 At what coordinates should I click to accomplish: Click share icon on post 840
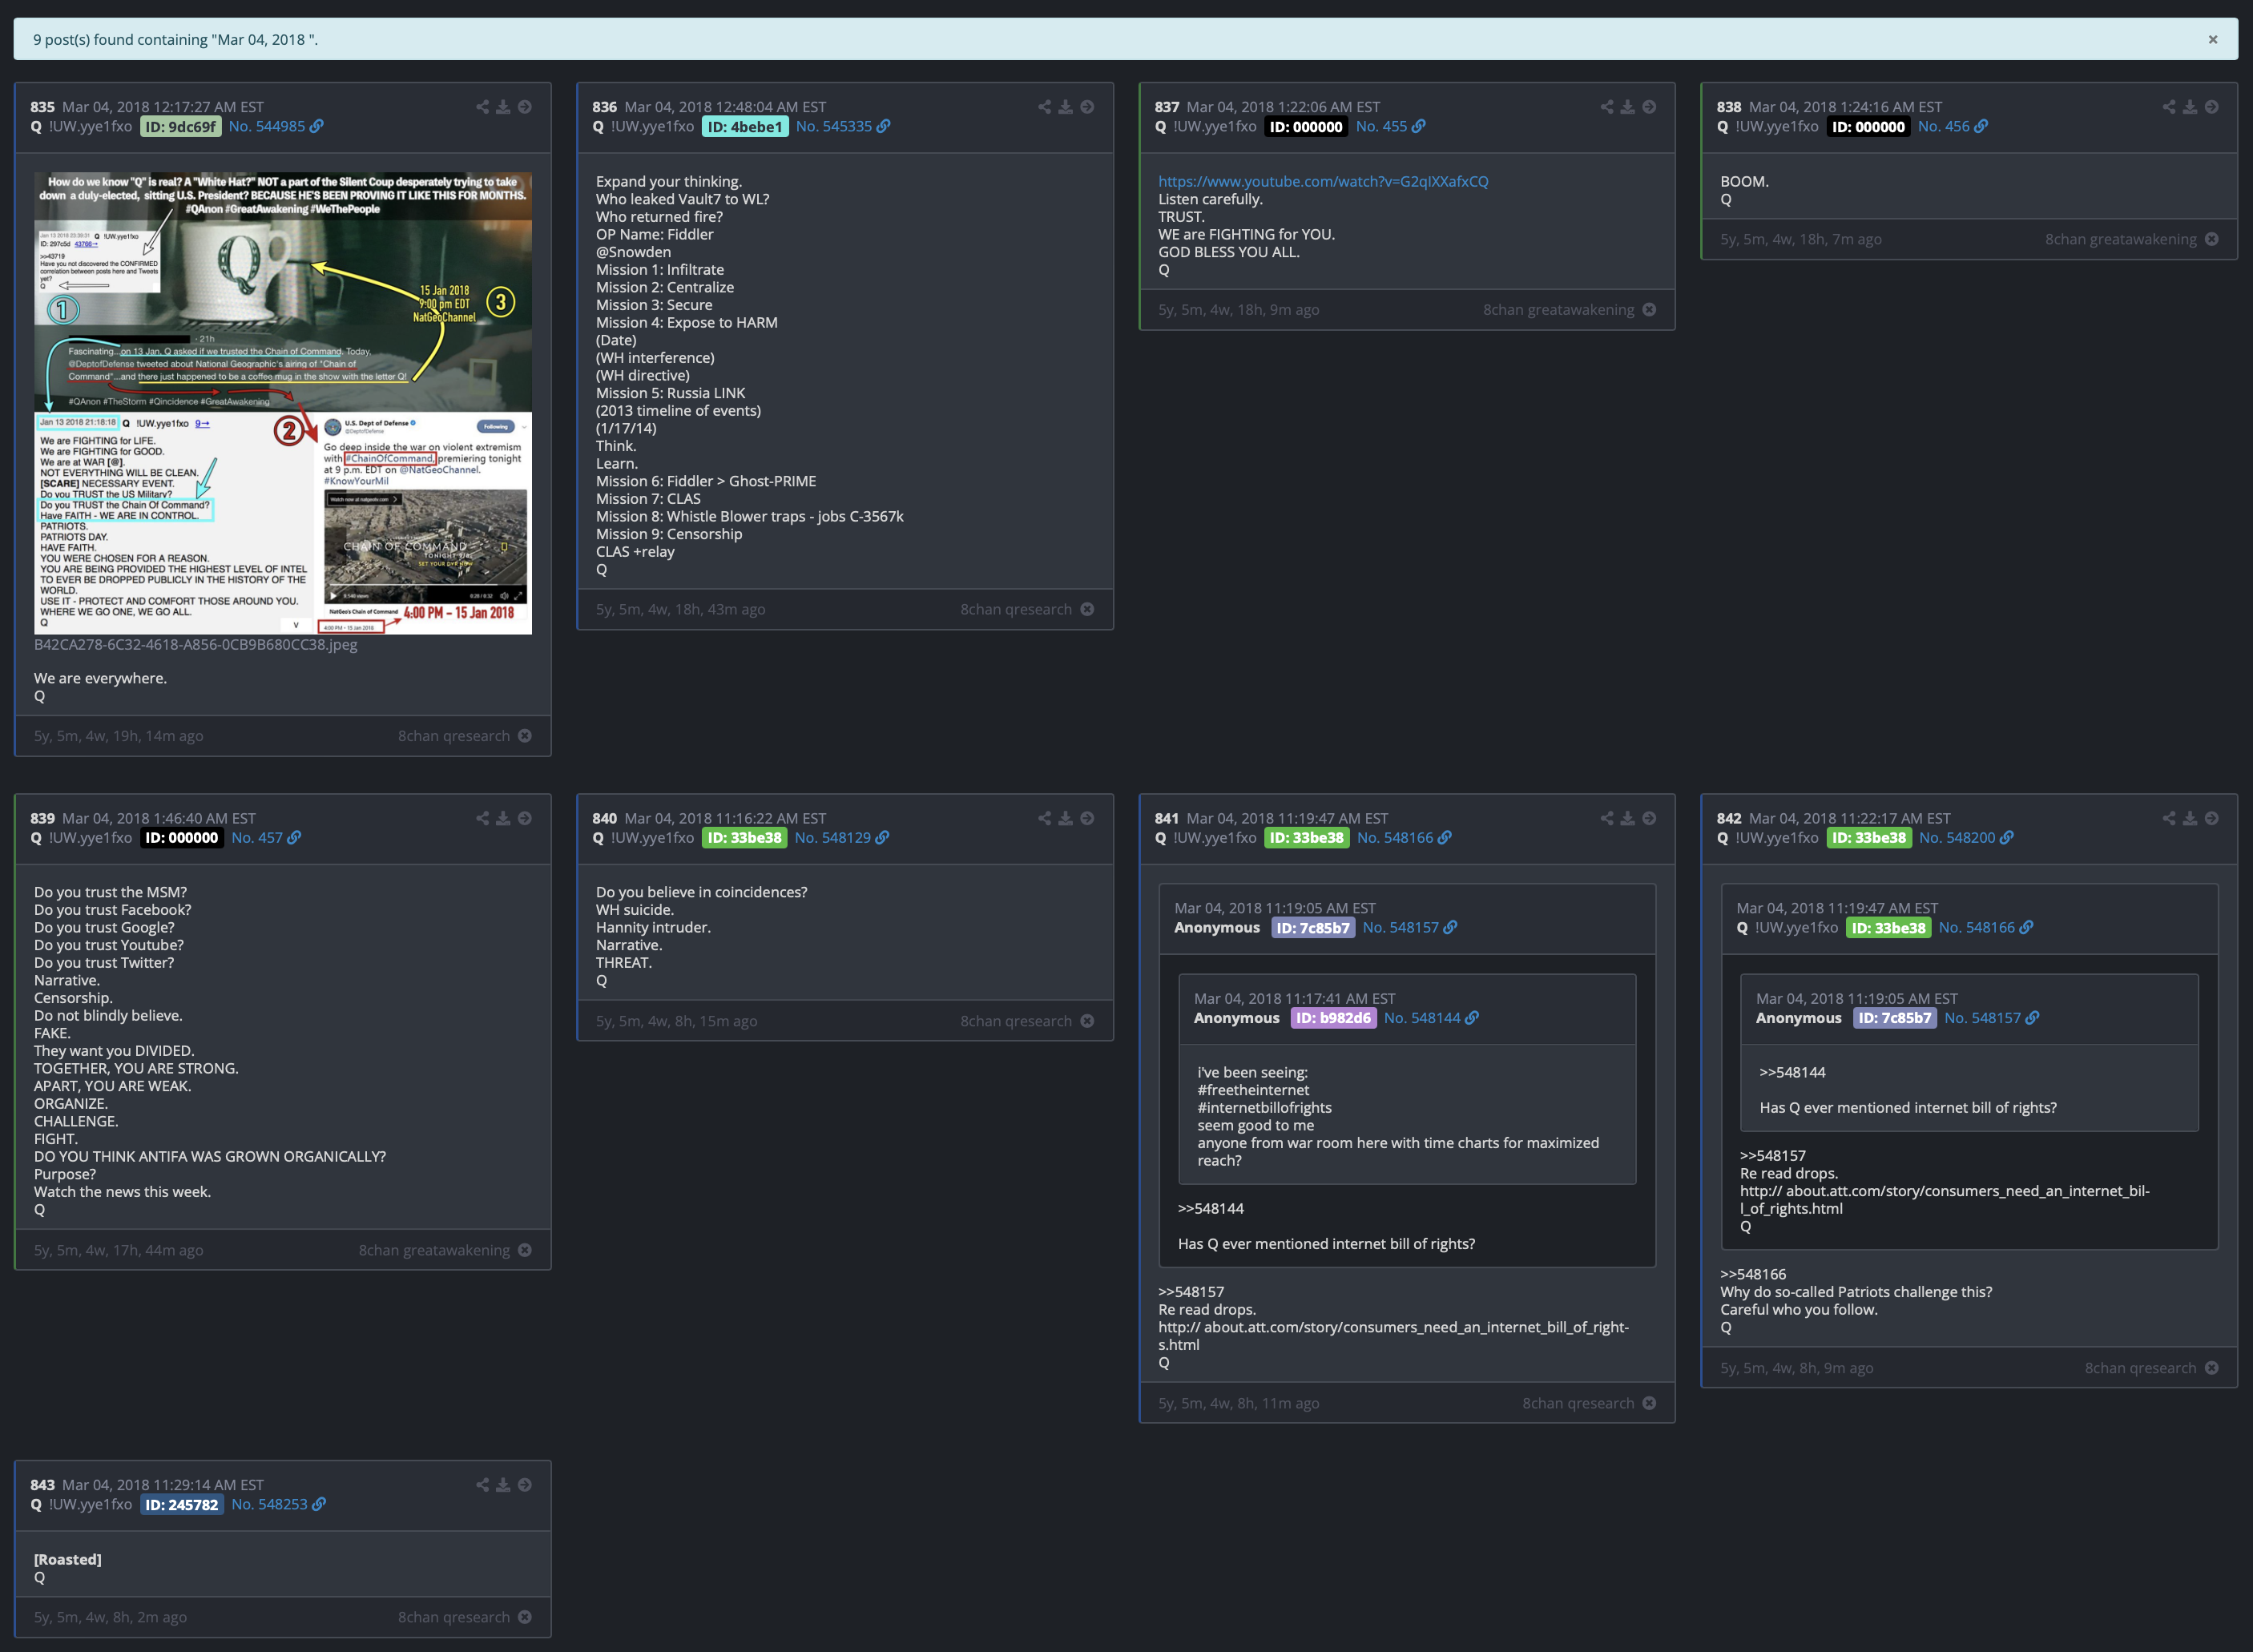1045,818
